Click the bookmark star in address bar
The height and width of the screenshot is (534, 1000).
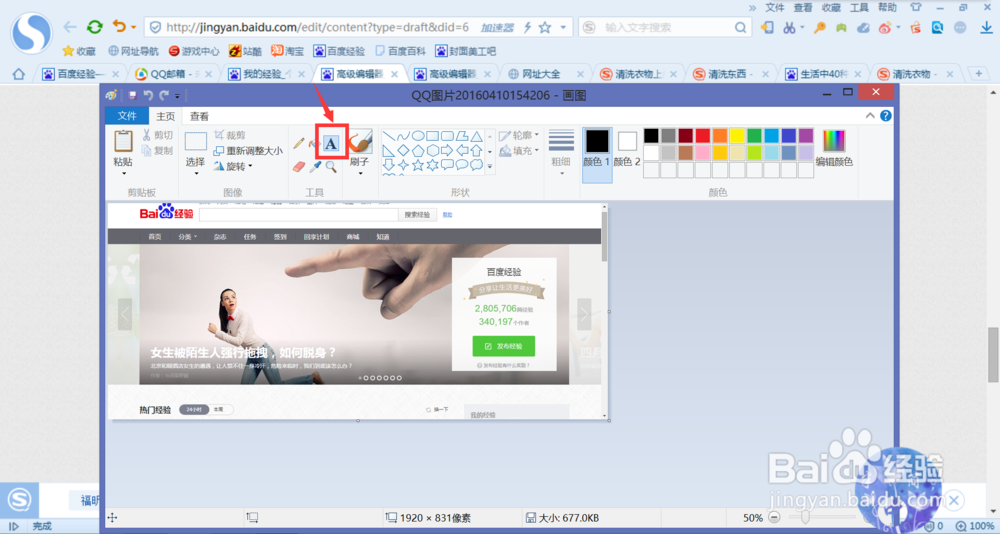tap(545, 27)
